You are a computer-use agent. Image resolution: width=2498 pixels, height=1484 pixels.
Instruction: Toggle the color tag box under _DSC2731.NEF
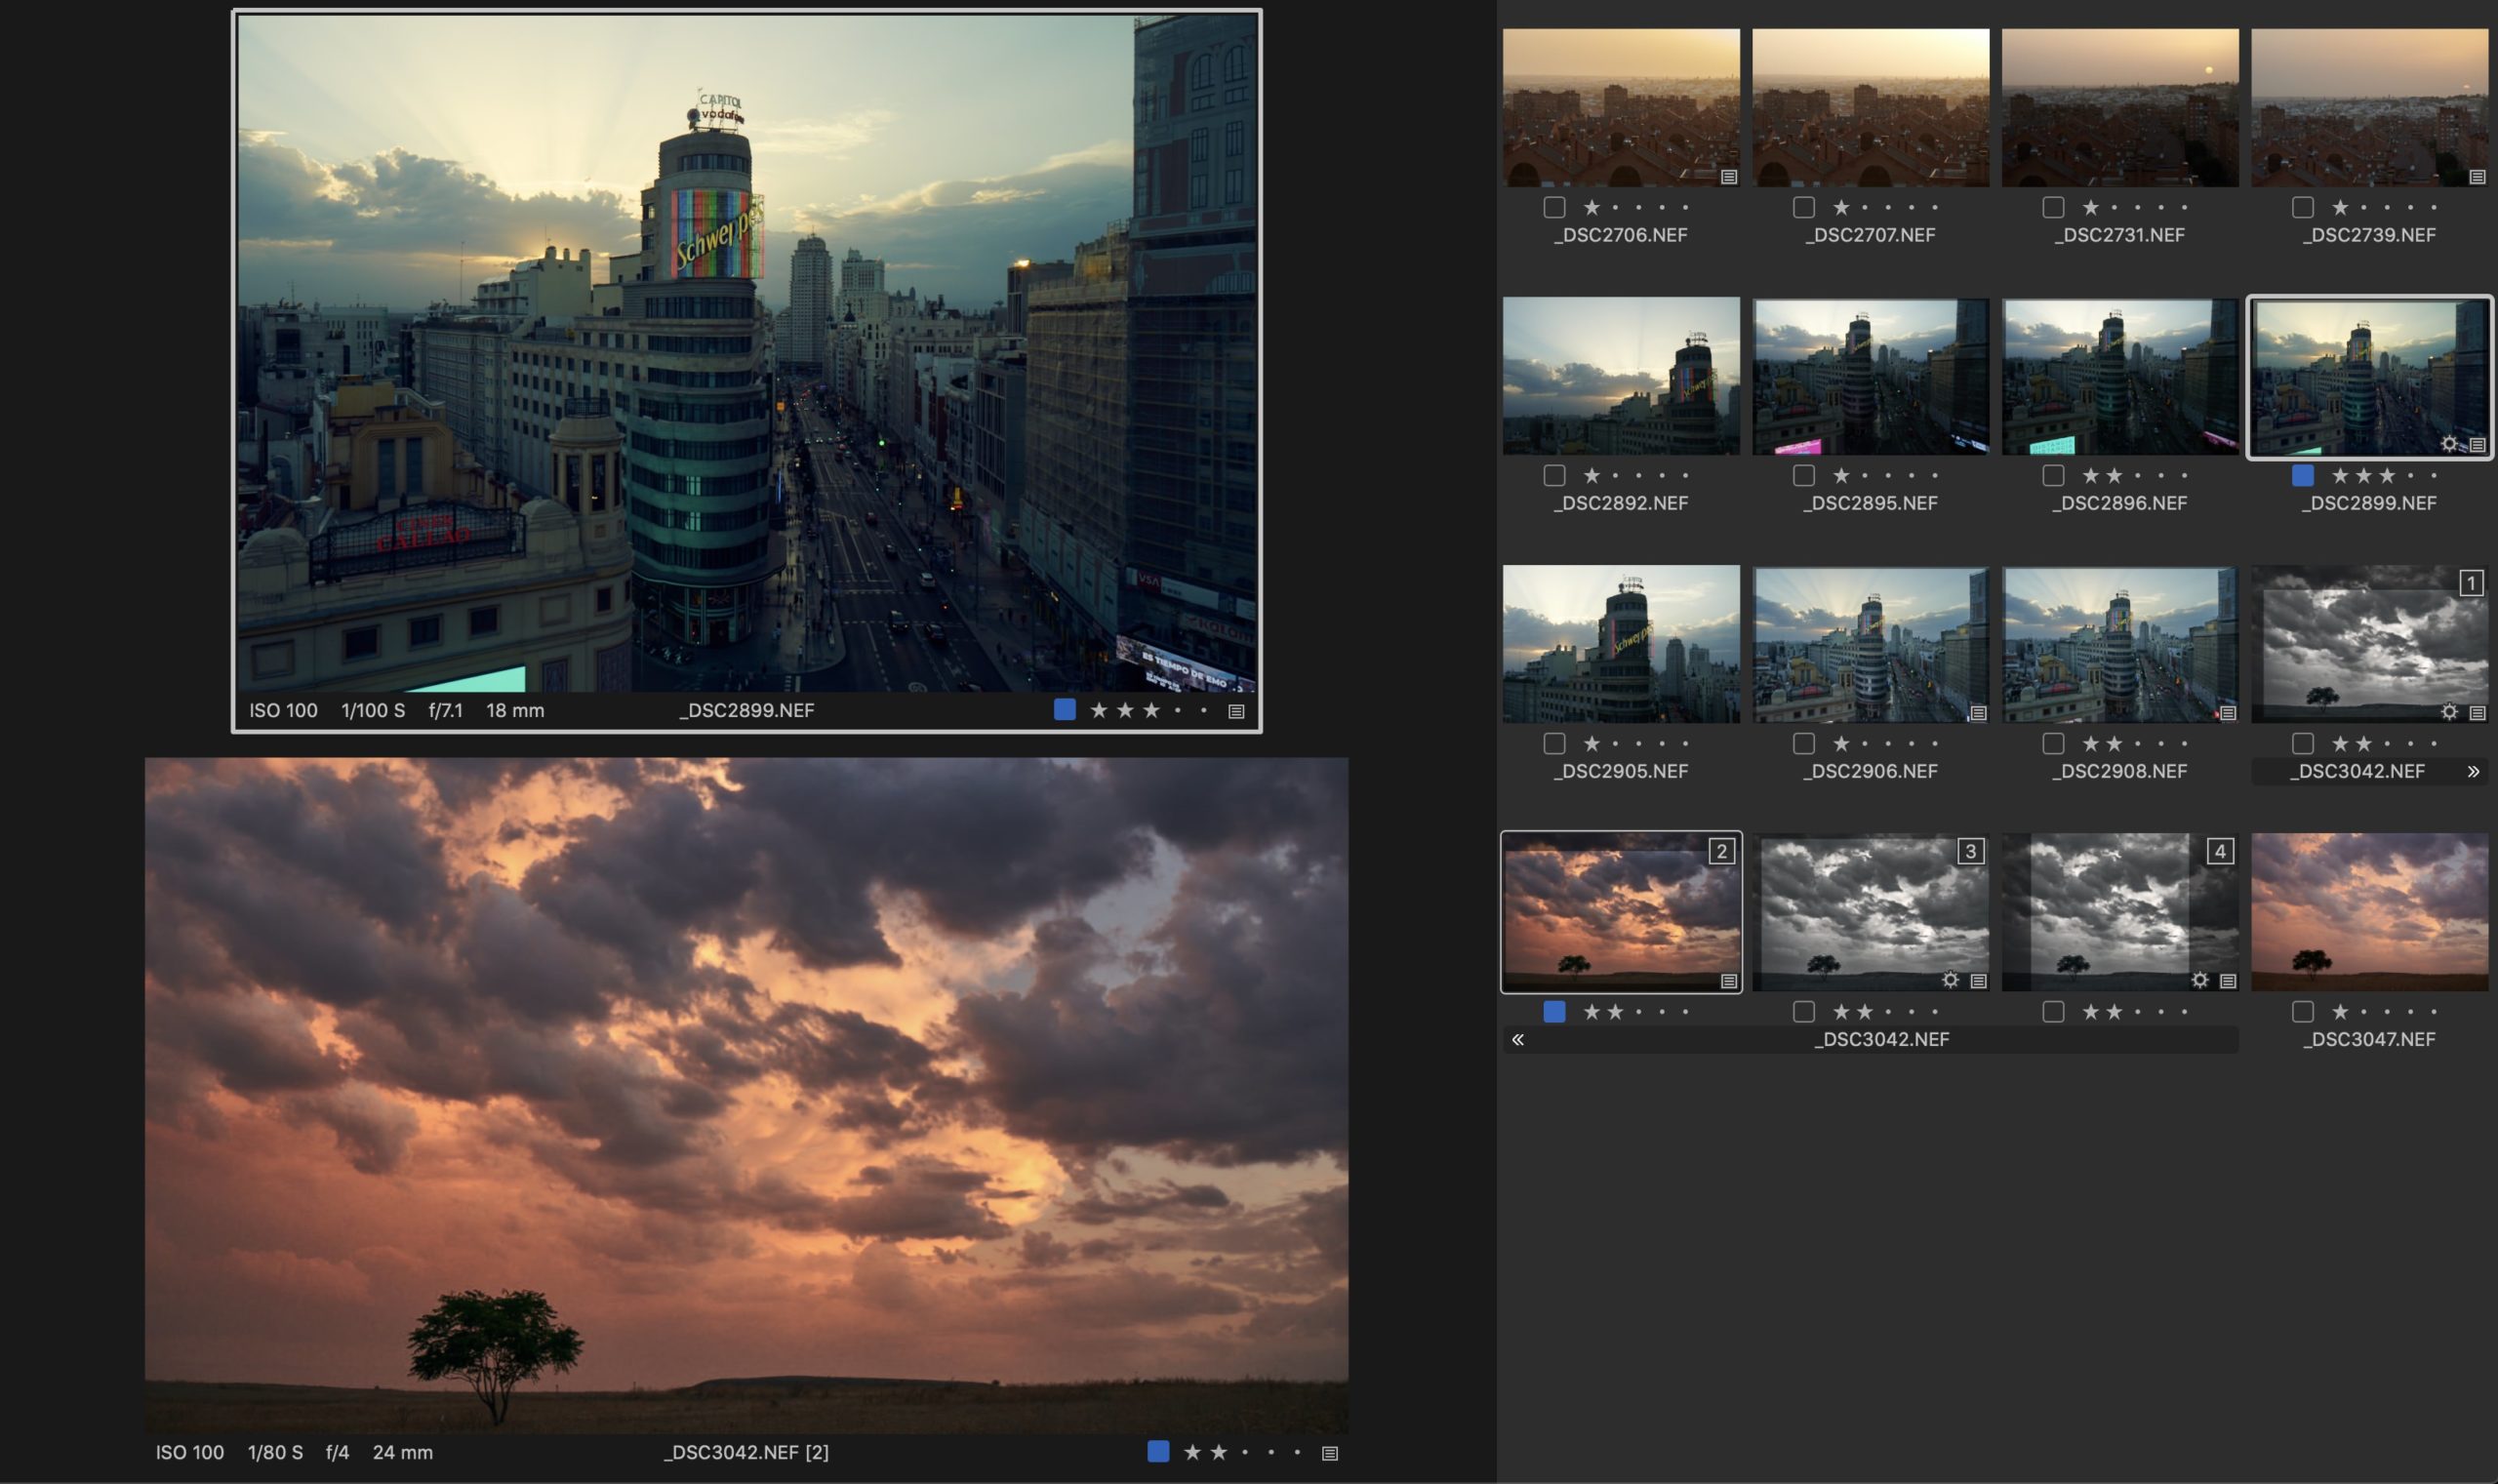click(x=2053, y=207)
